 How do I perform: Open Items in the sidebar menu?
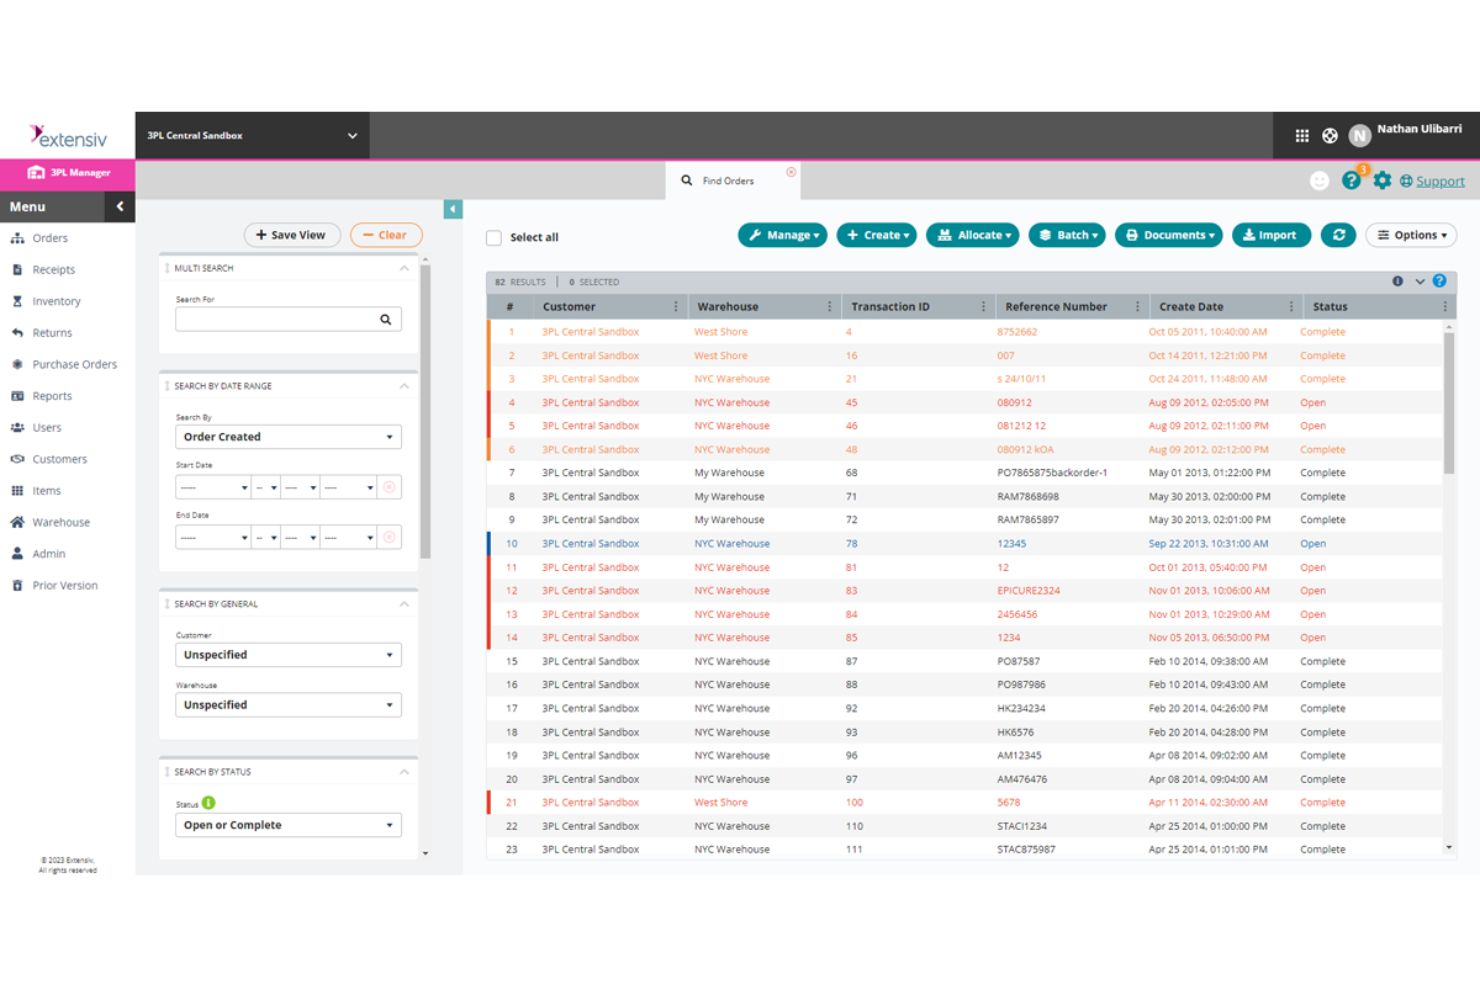tap(46, 491)
